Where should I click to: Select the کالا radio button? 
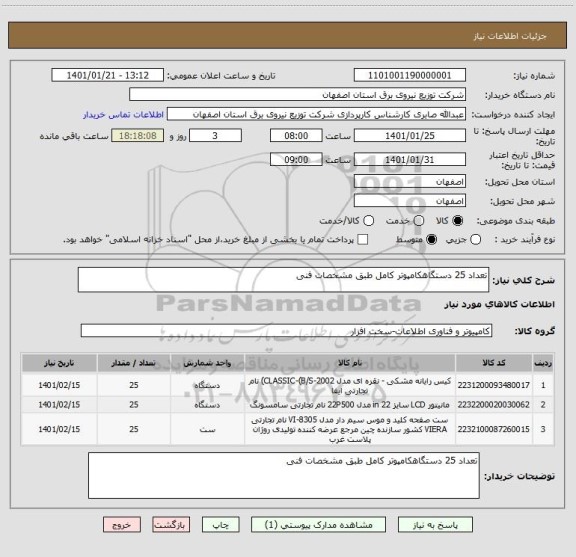click(x=458, y=221)
